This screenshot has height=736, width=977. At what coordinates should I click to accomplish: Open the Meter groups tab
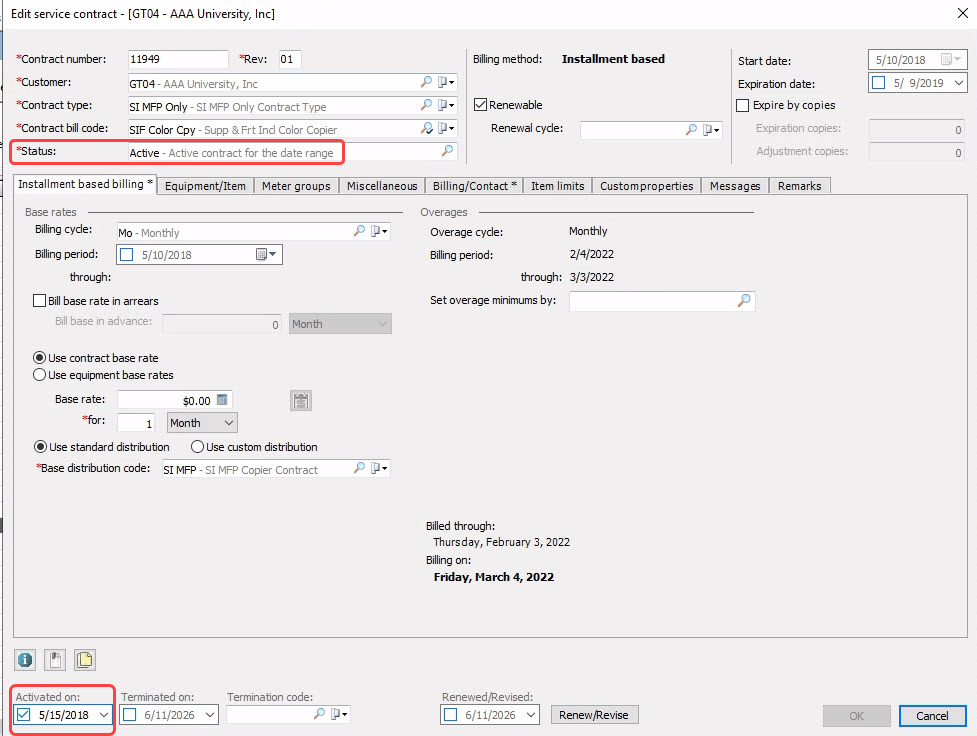tap(296, 186)
